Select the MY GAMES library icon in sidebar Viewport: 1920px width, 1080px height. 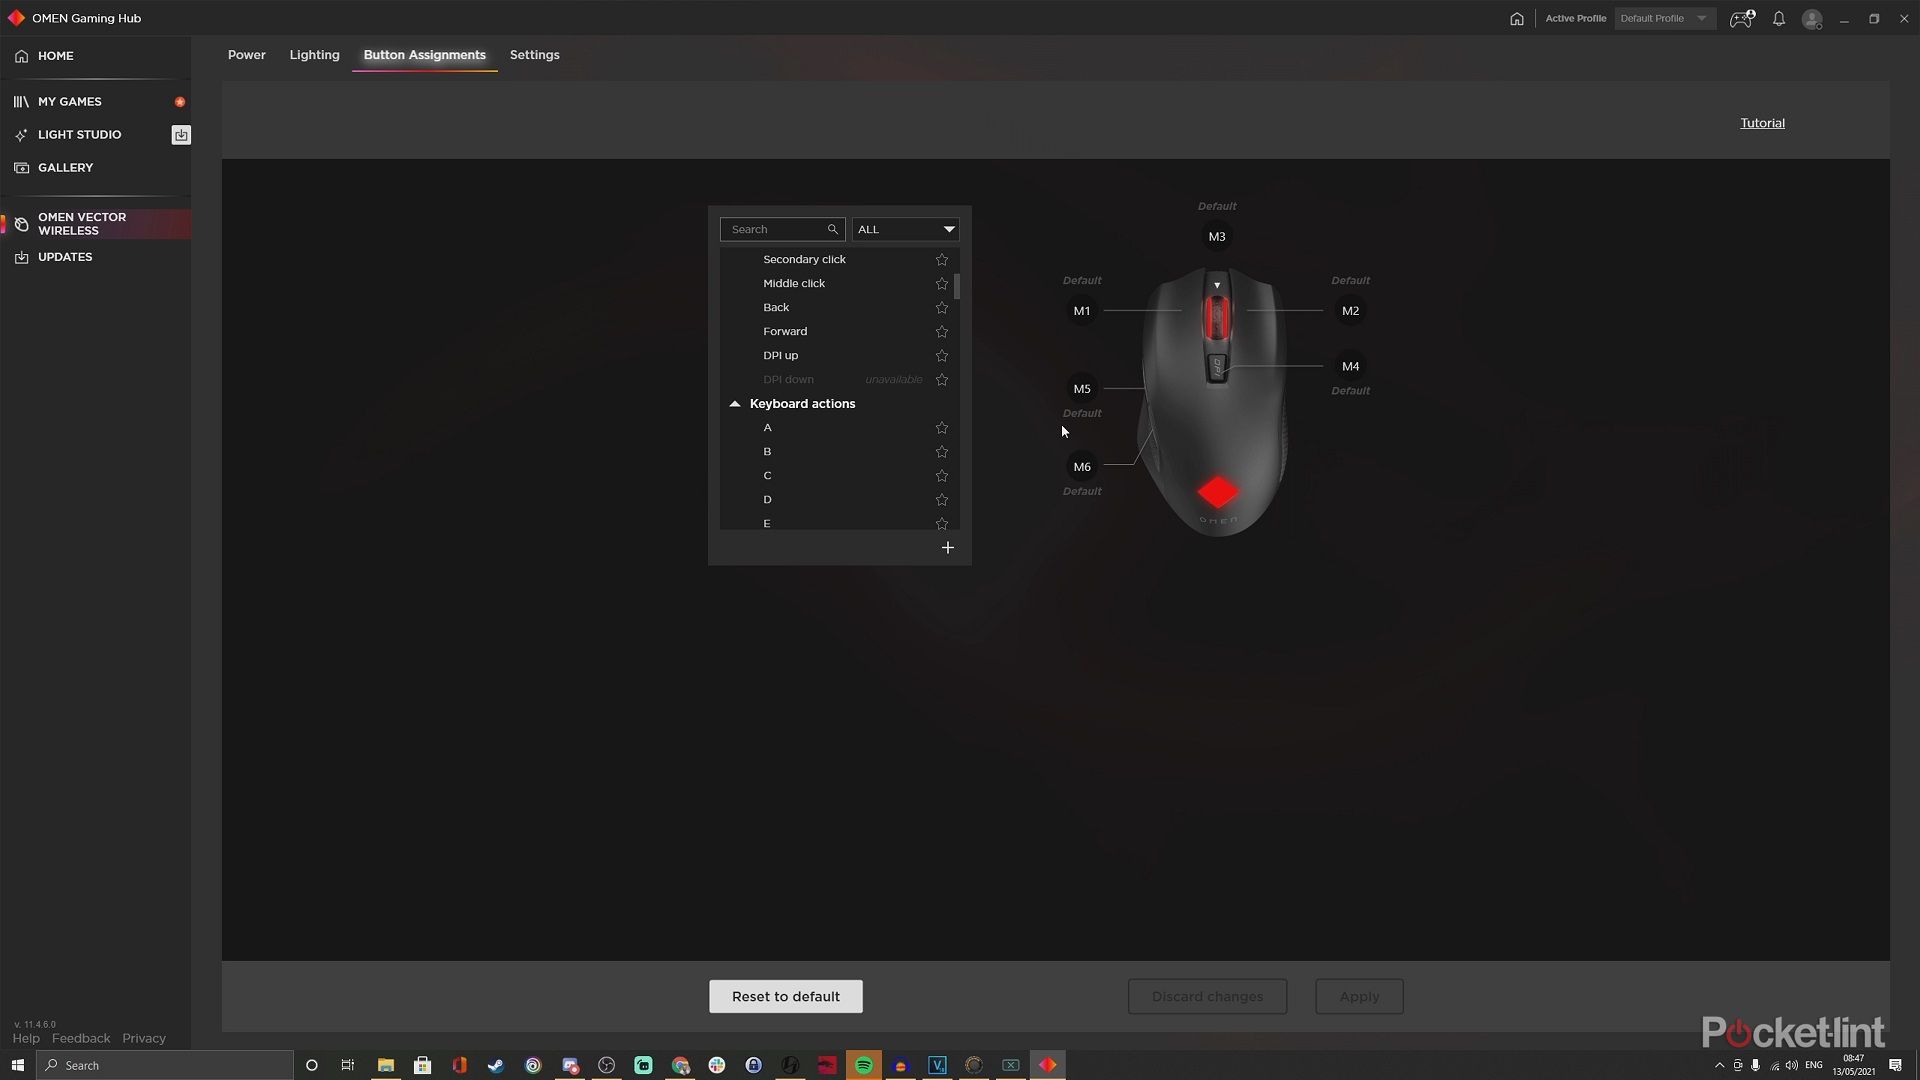(x=21, y=101)
